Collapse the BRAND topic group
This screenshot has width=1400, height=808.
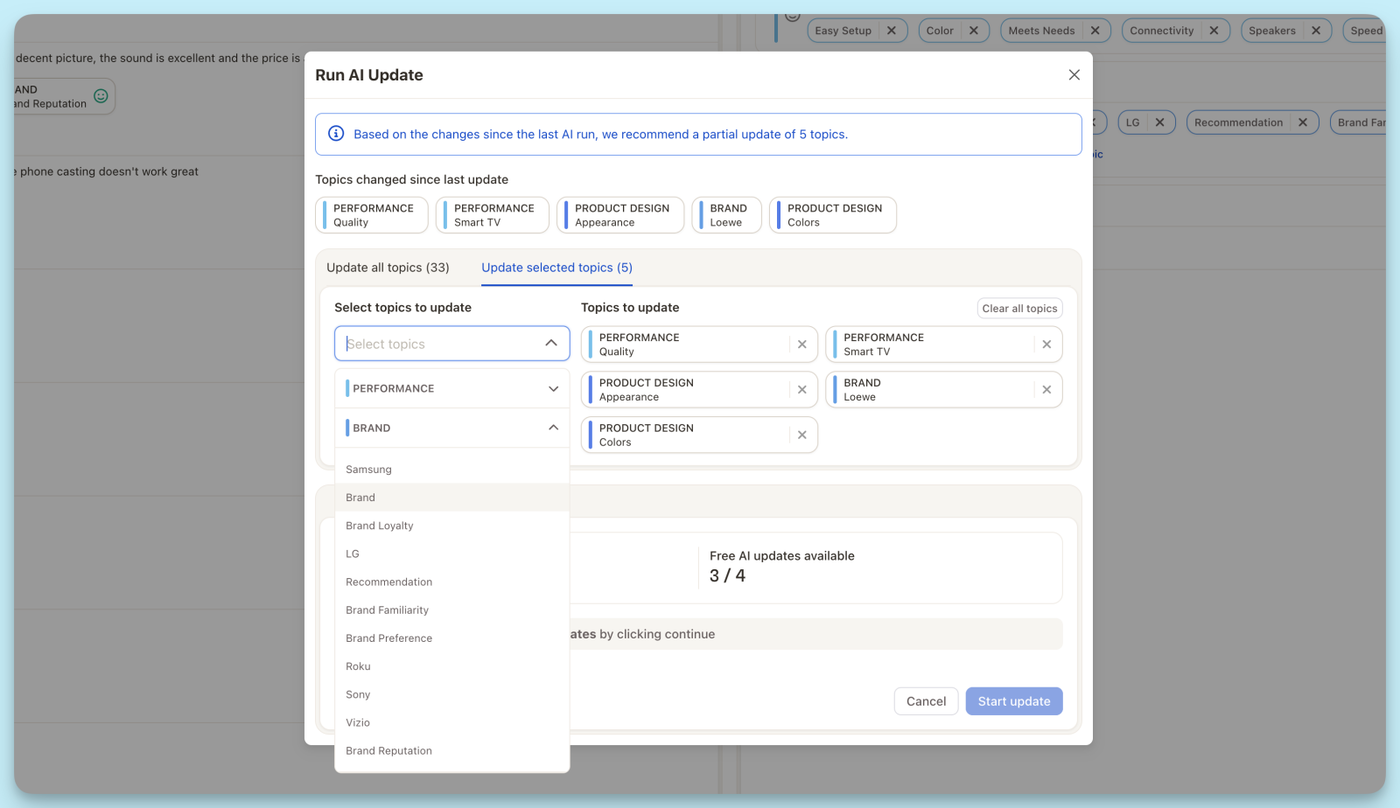click(x=553, y=428)
